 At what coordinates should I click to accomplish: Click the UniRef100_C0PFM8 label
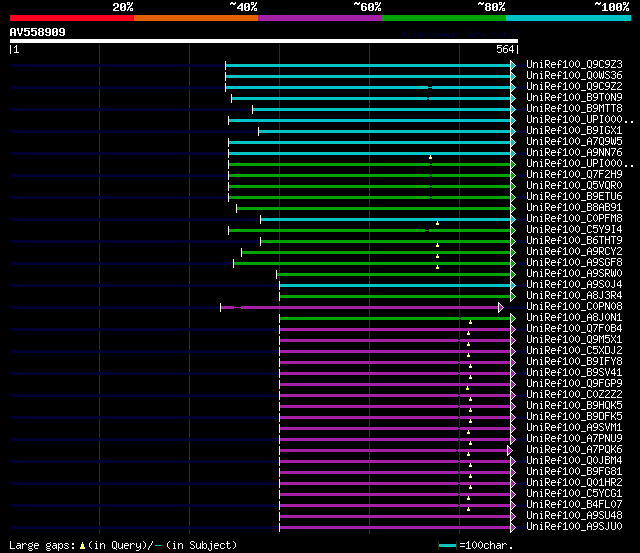[574, 219]
